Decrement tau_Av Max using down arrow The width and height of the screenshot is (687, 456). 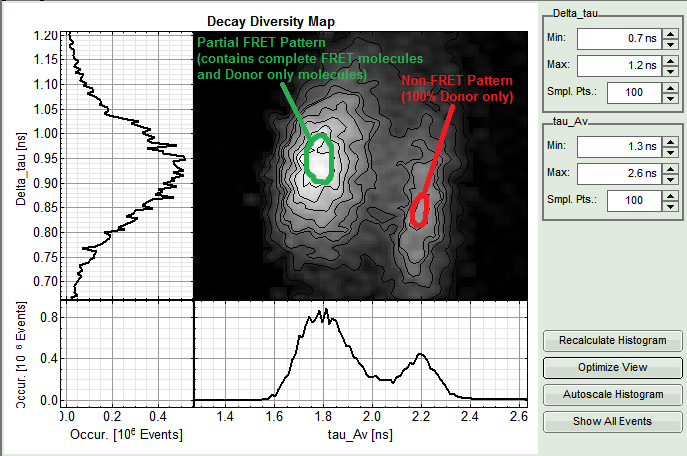(669, 179)
